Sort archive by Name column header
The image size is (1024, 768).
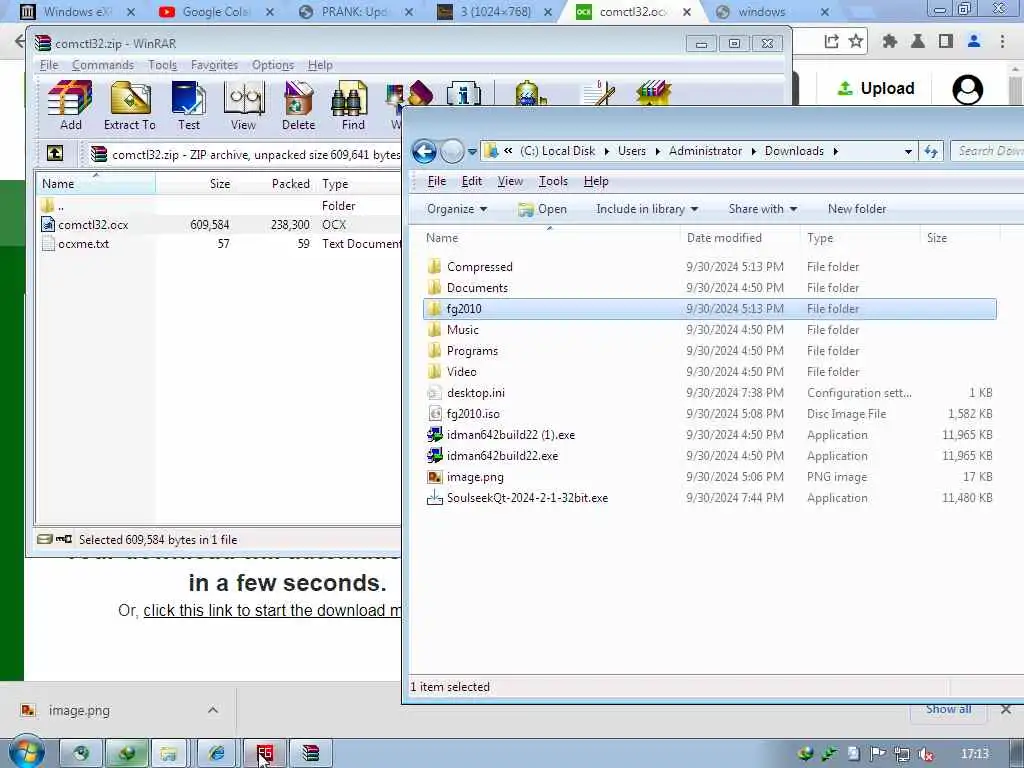pyautogui.click(x=96, y=184)
